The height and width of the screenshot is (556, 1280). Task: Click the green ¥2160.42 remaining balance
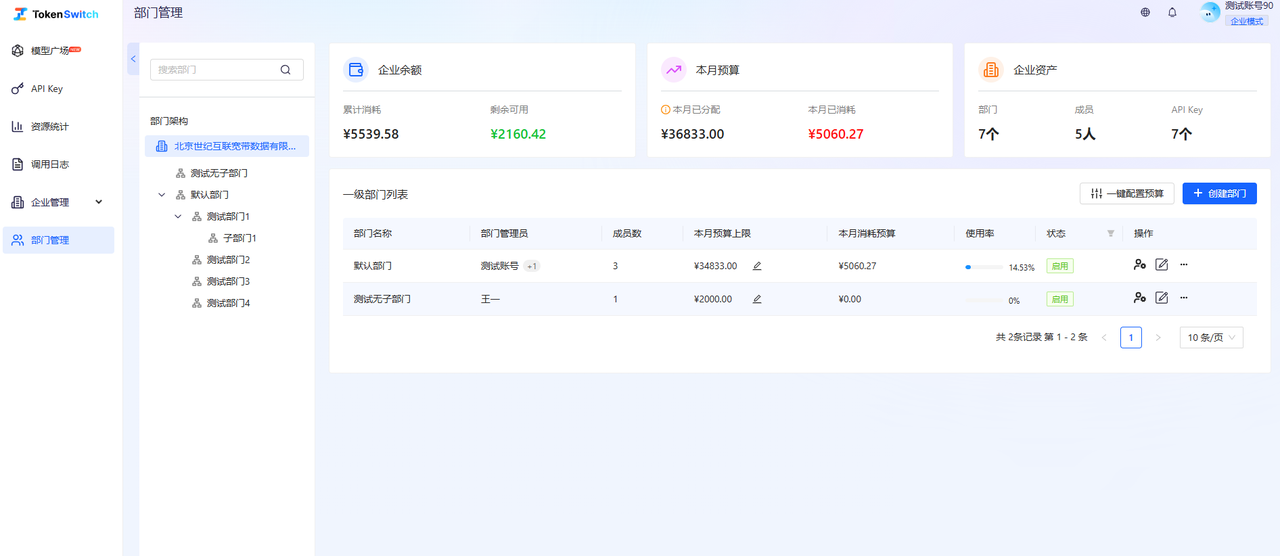click(518, 134)
